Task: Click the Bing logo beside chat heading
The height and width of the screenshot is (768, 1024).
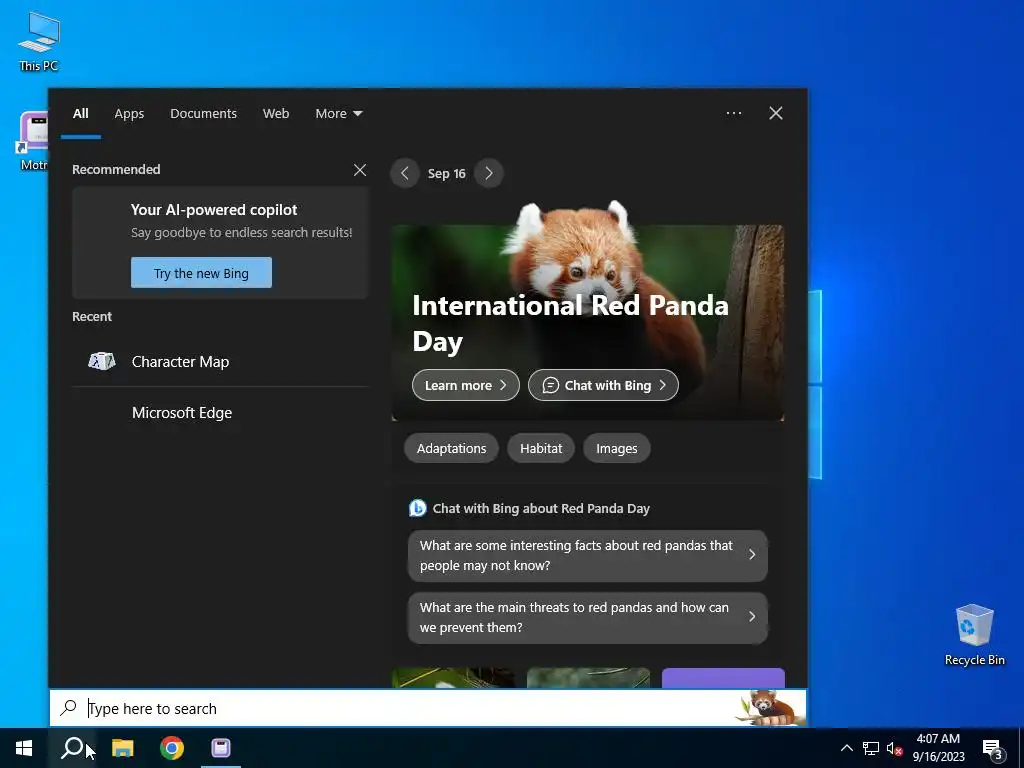Action: (x=417, y=508)
